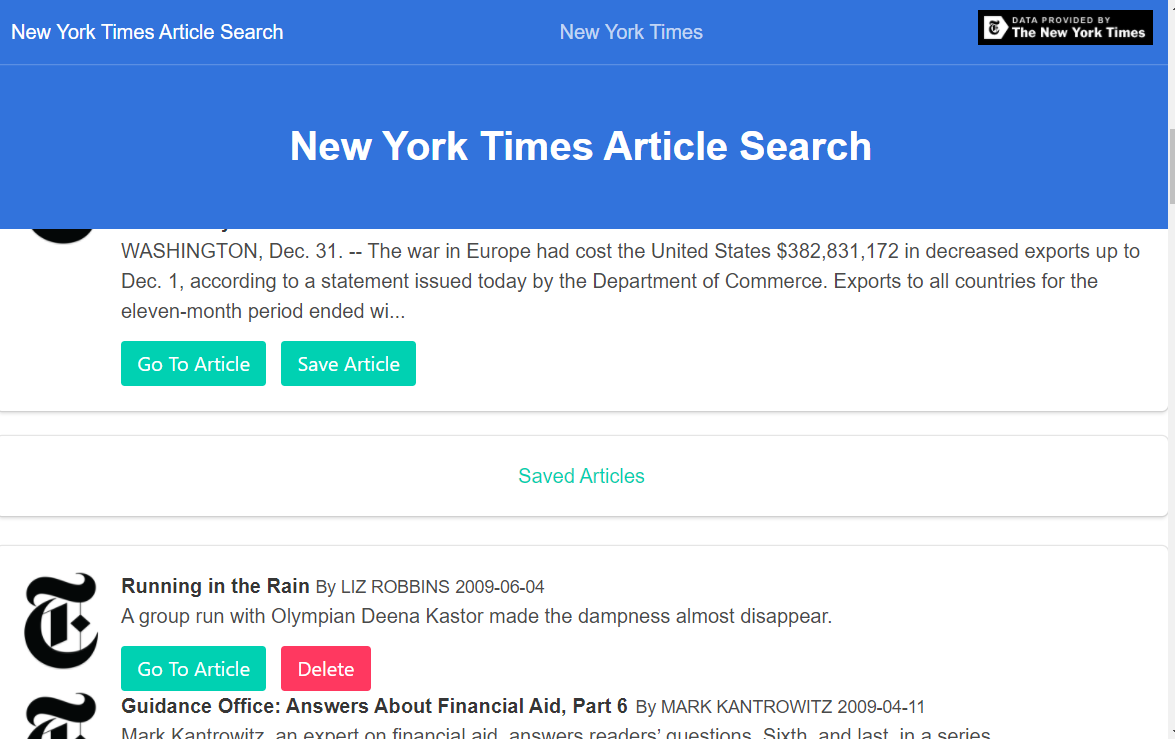Save the WASHINGTON exports article
Viewport: 1175px width, 739px height.
(348, 364)
